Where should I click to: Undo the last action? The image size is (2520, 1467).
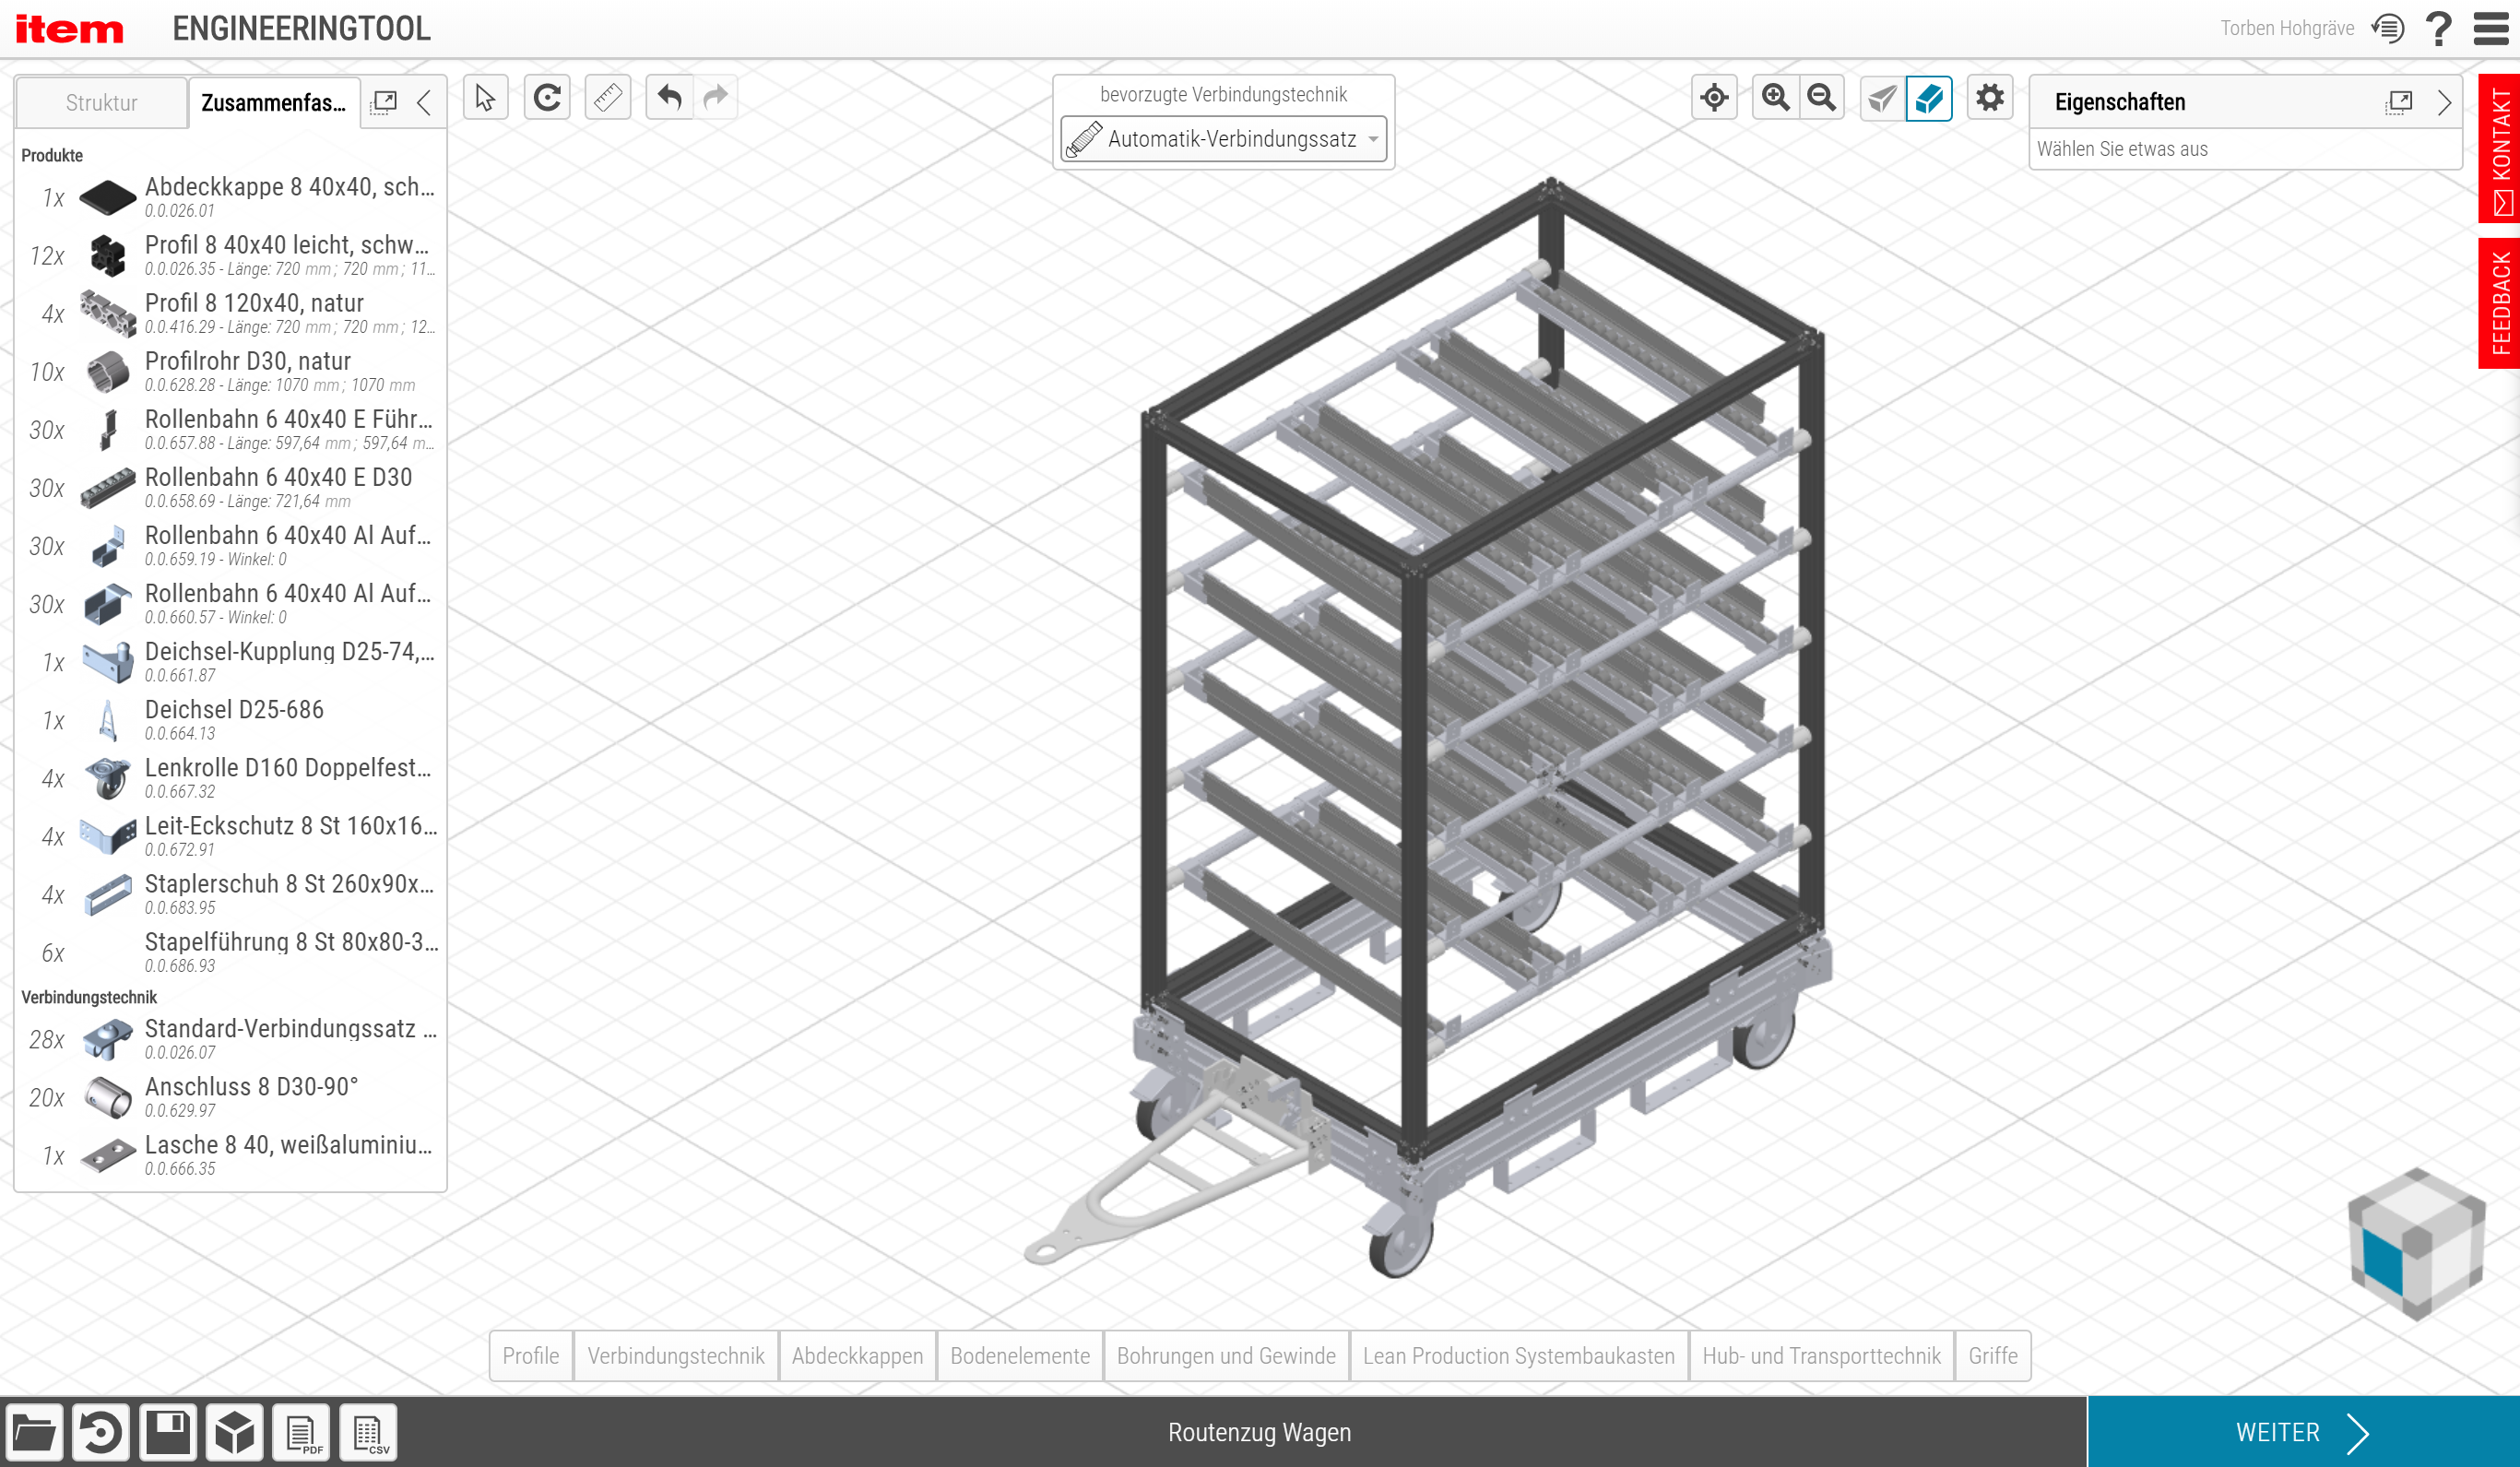[670, 98]
